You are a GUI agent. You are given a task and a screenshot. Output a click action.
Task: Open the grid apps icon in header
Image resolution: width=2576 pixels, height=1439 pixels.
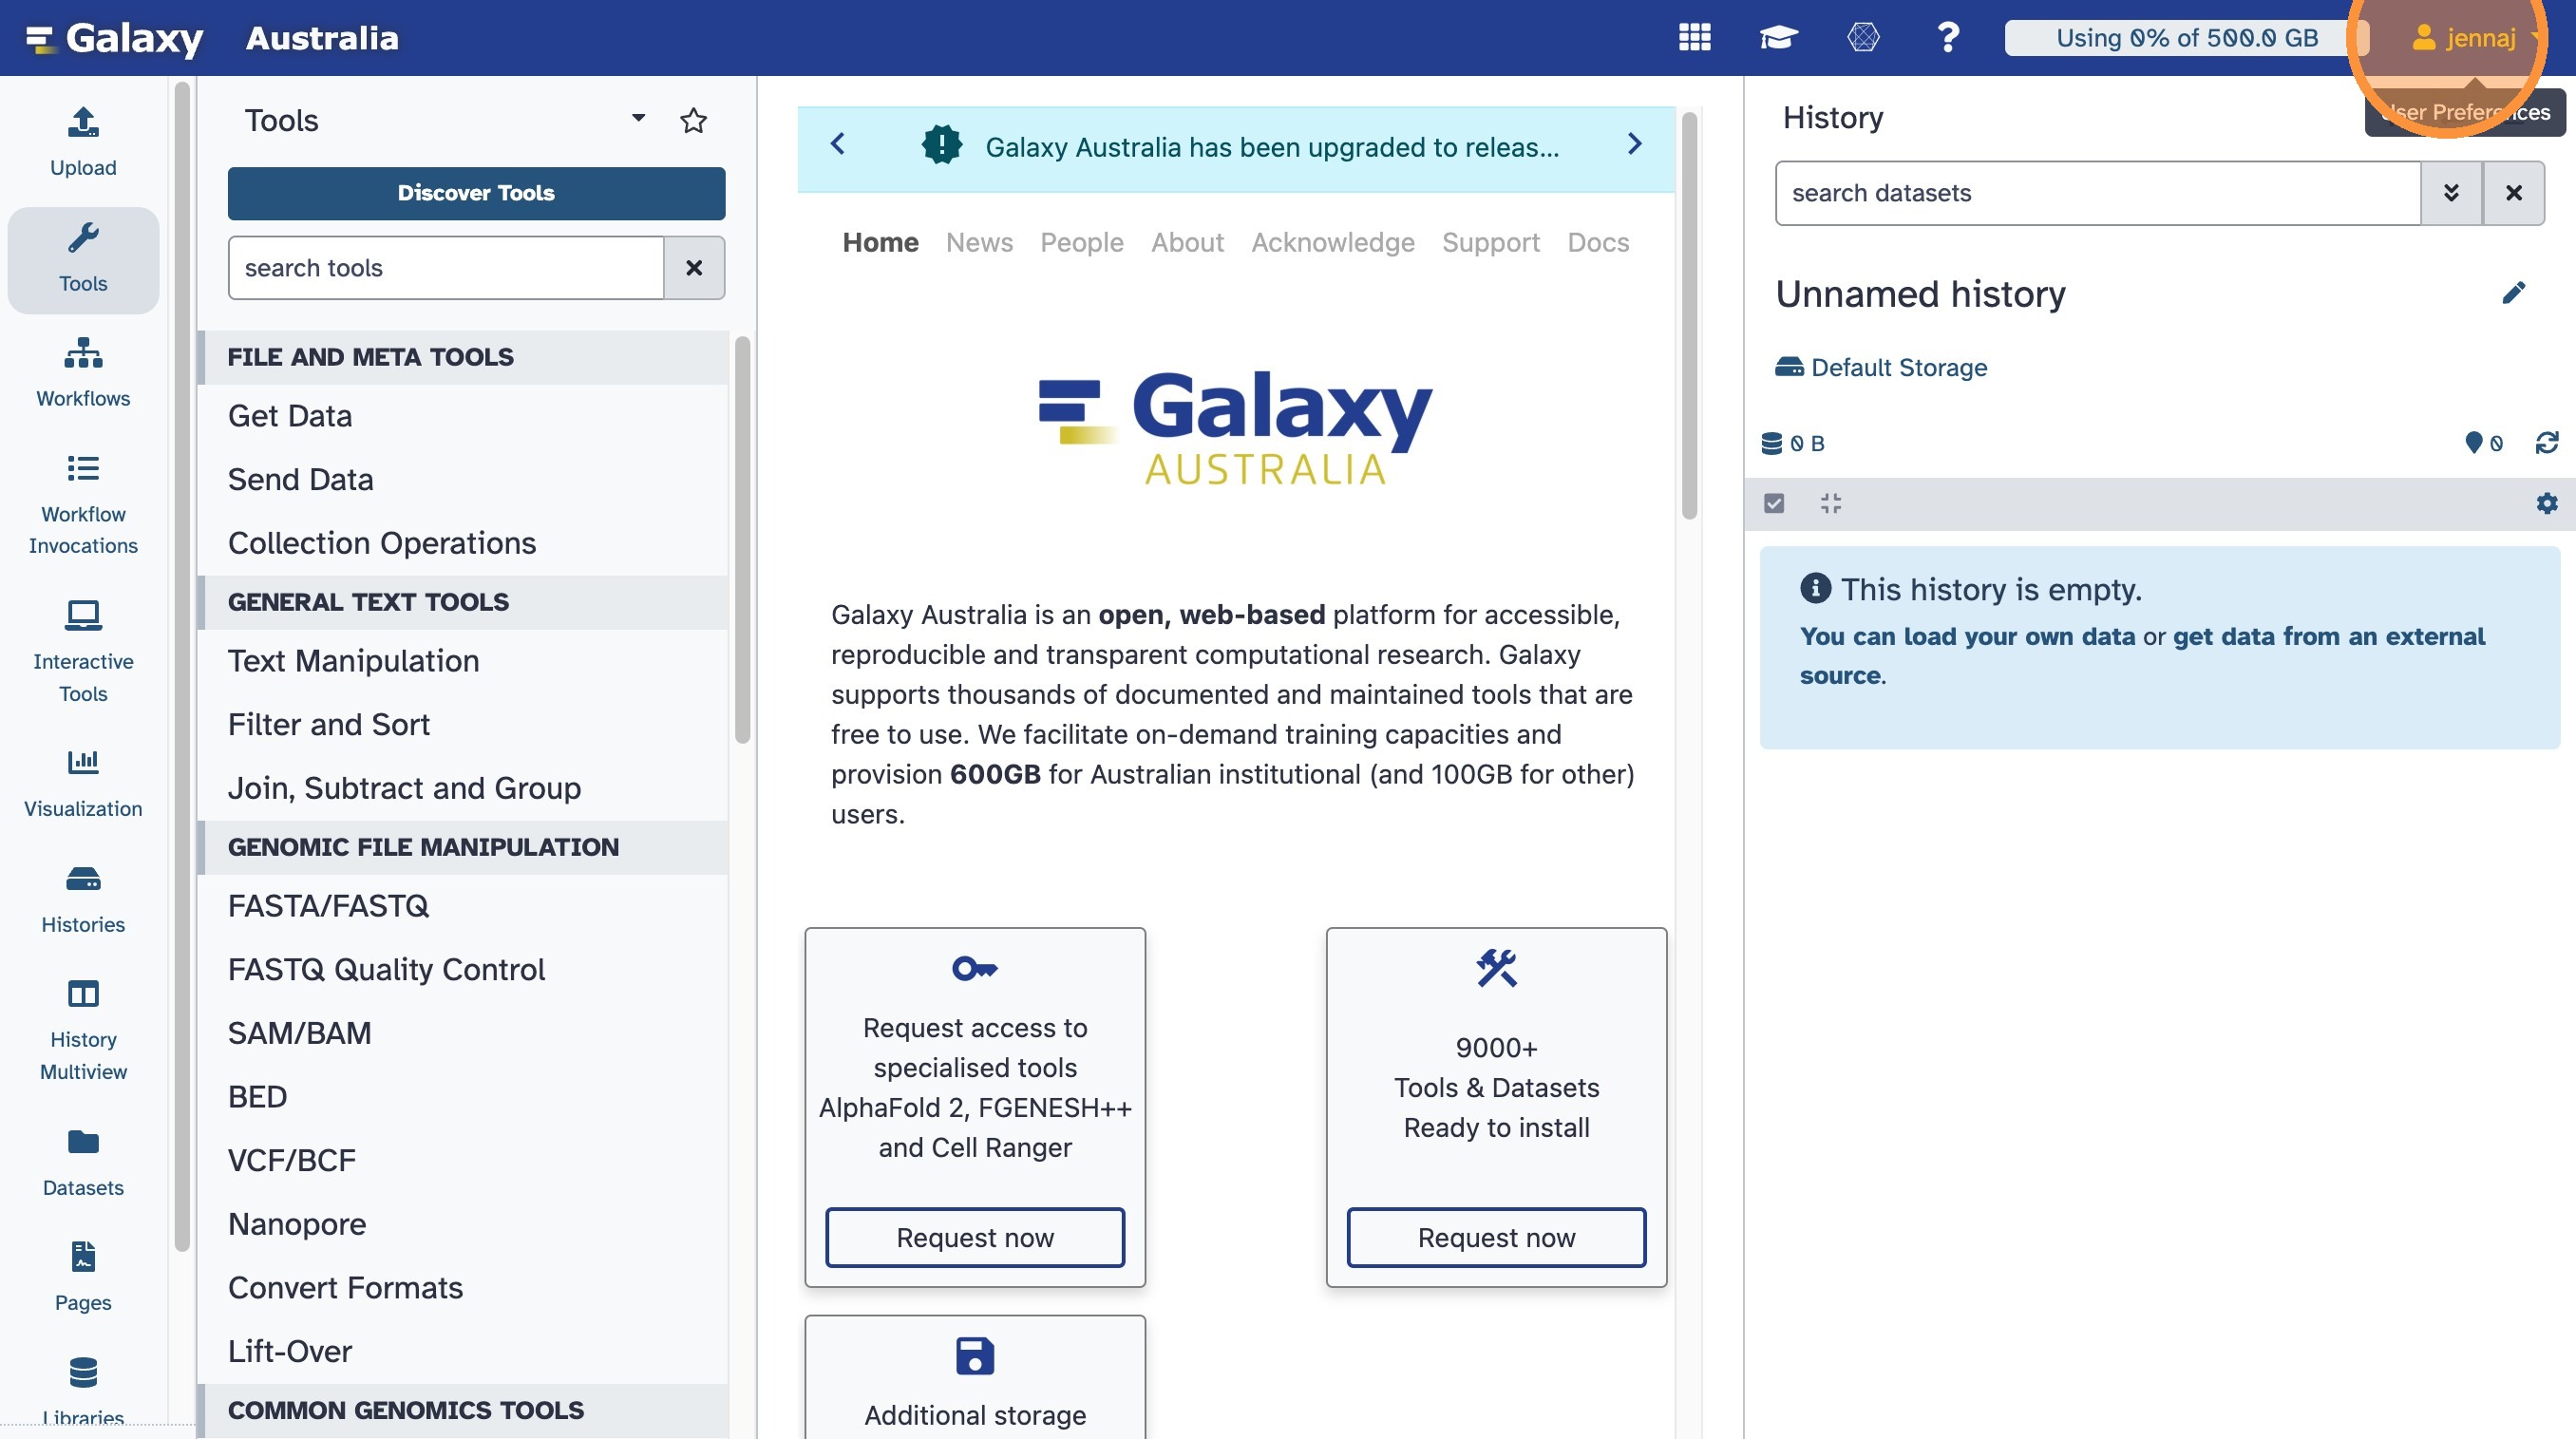[x=1694, y=38]
